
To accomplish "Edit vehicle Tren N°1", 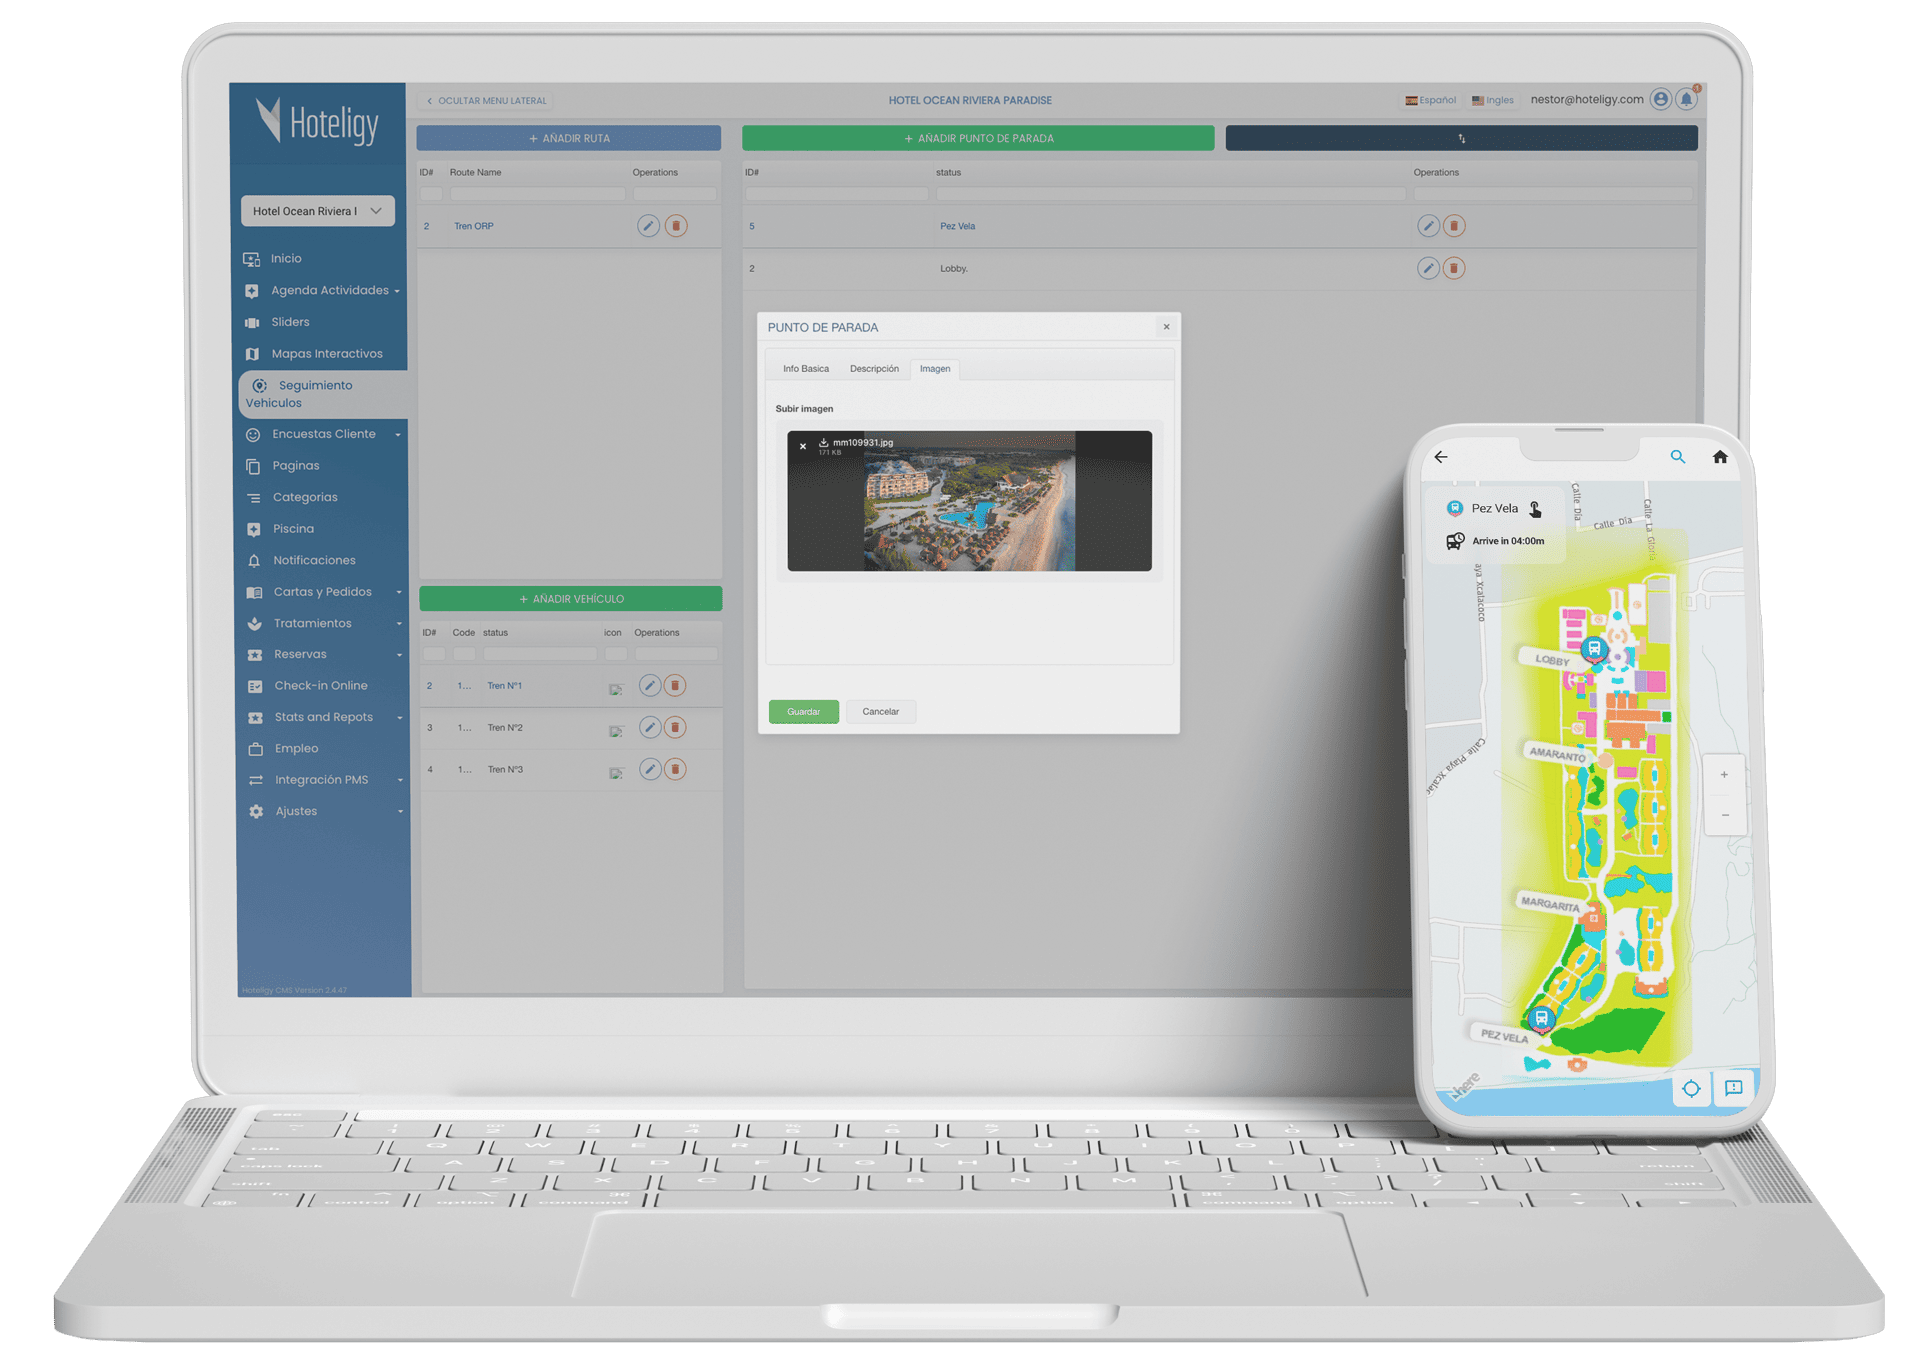I will pyautogui.click(x=650, y=685).
